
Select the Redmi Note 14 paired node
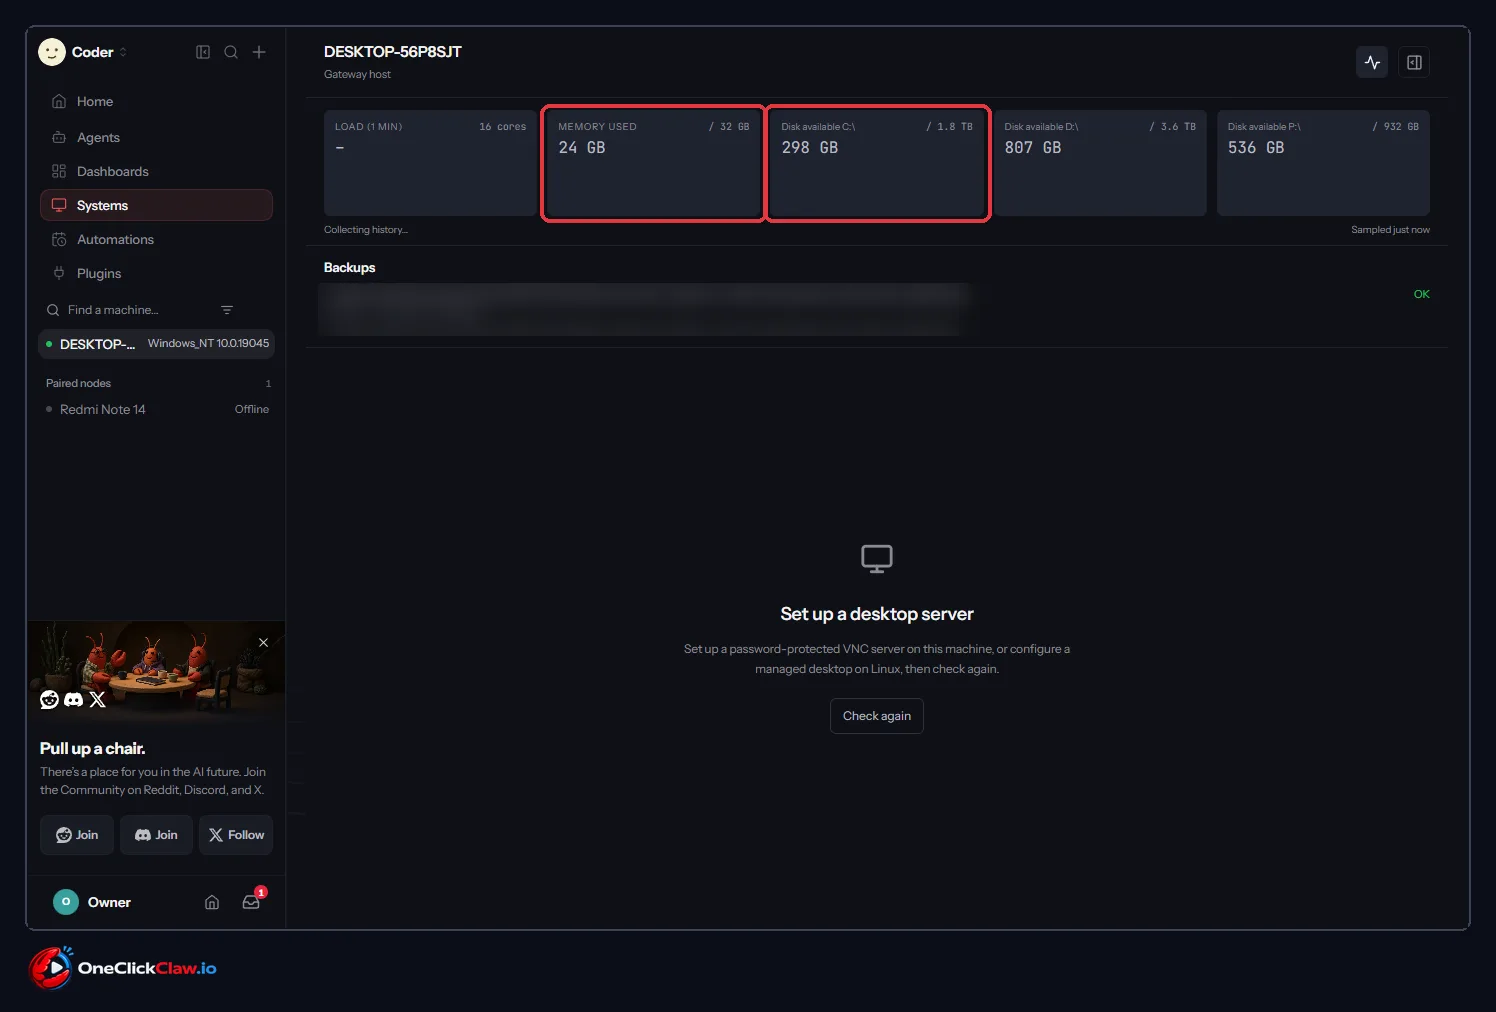(156, 409)
